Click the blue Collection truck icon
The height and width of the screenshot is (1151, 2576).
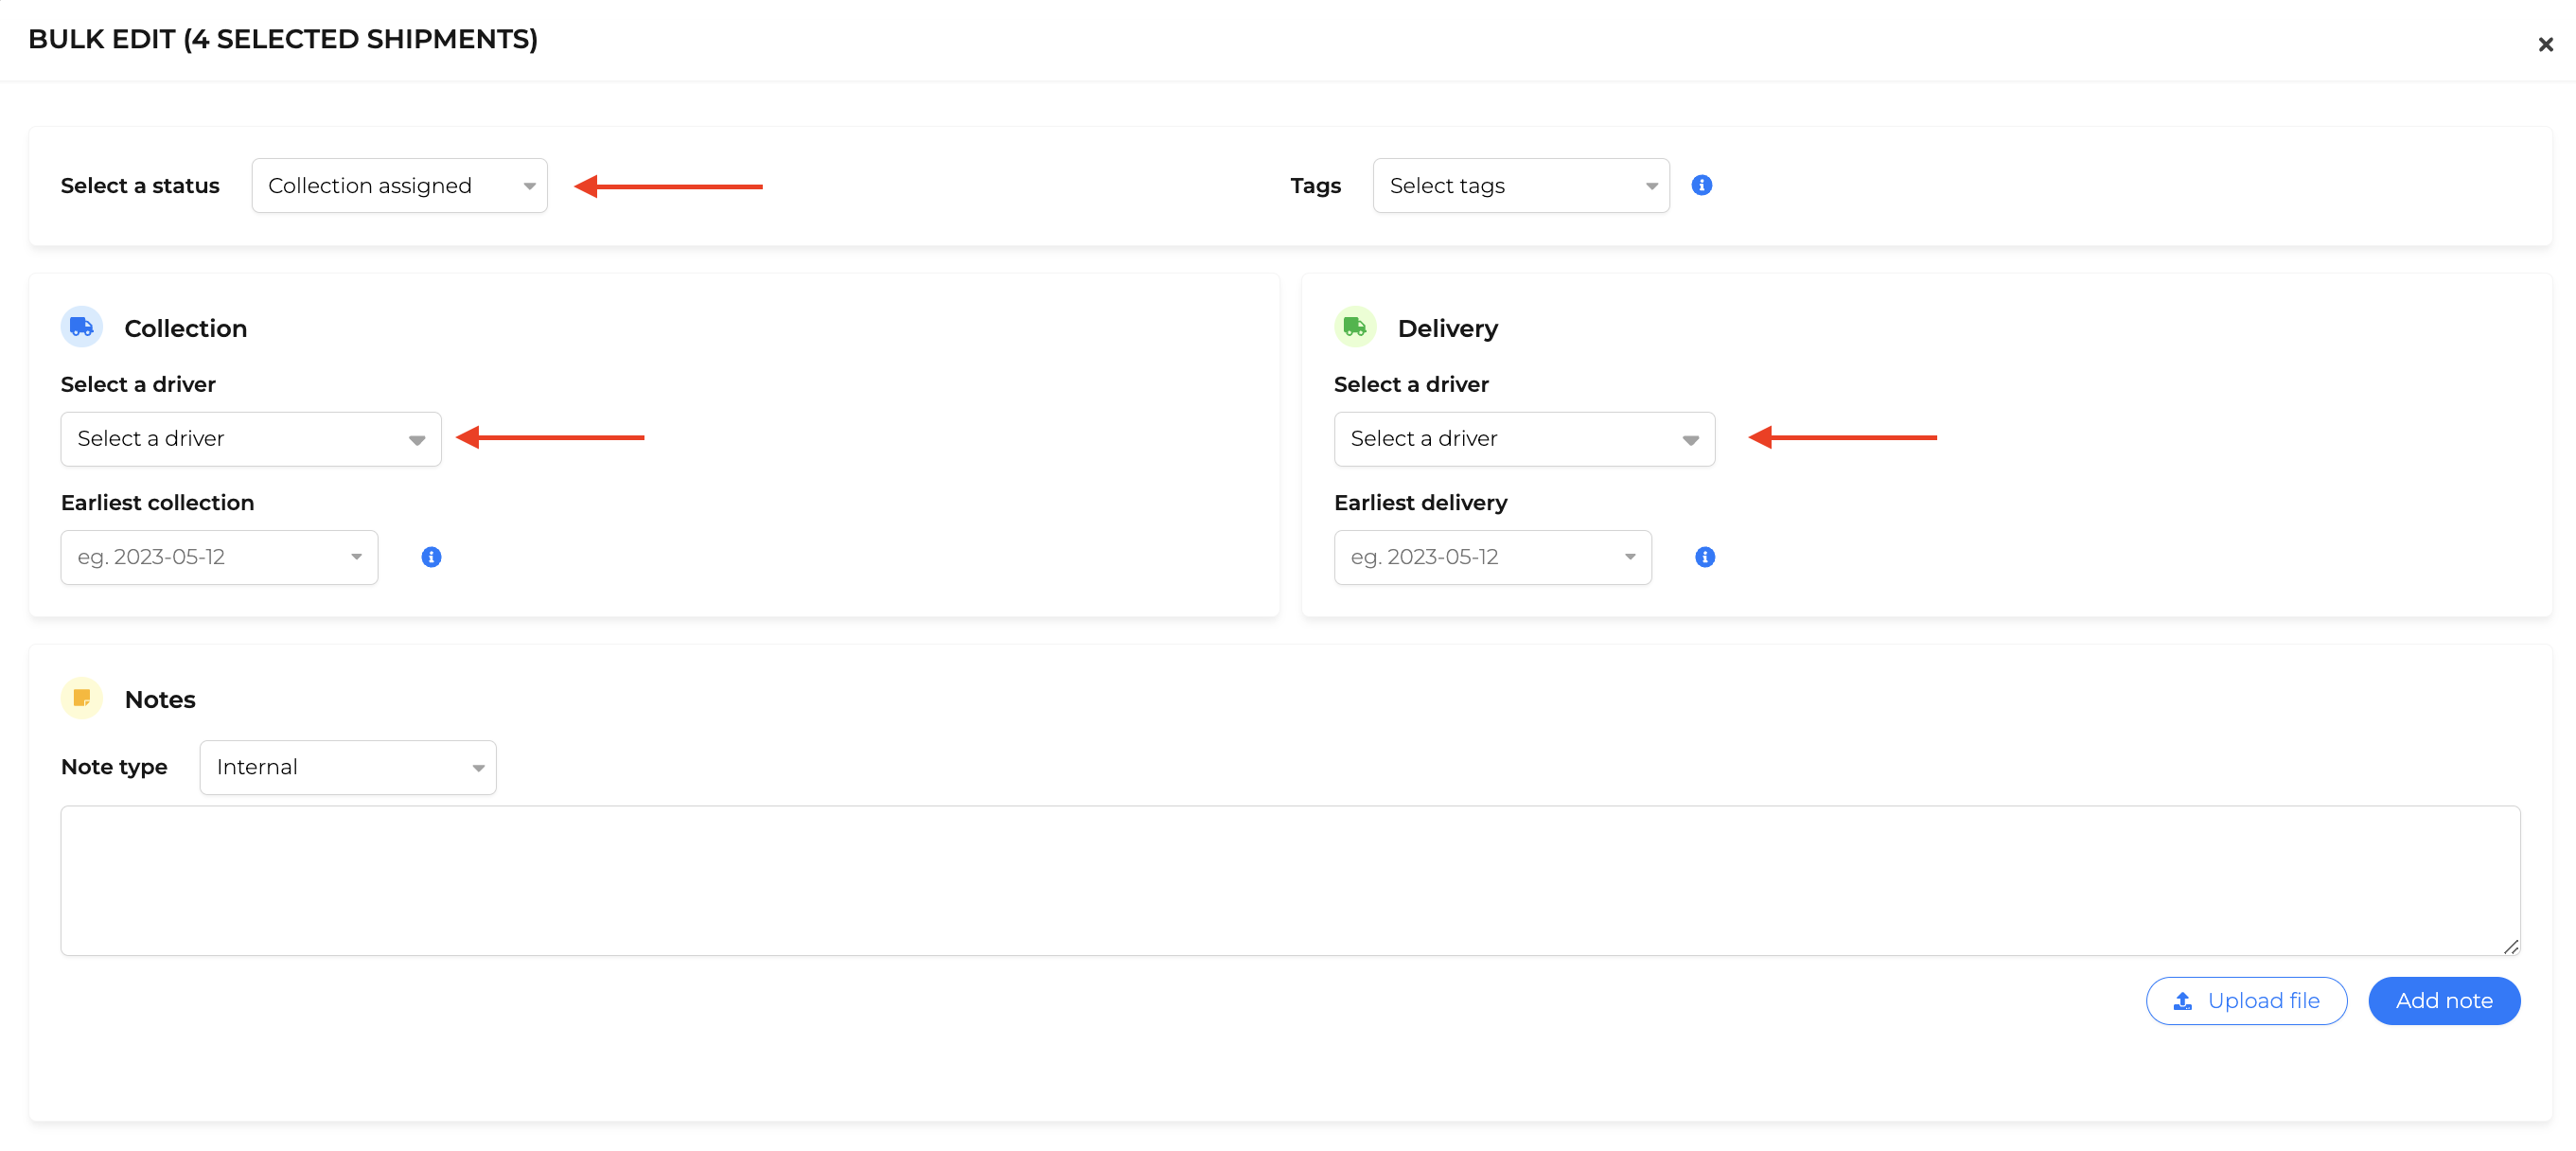(x=82, y=328)
